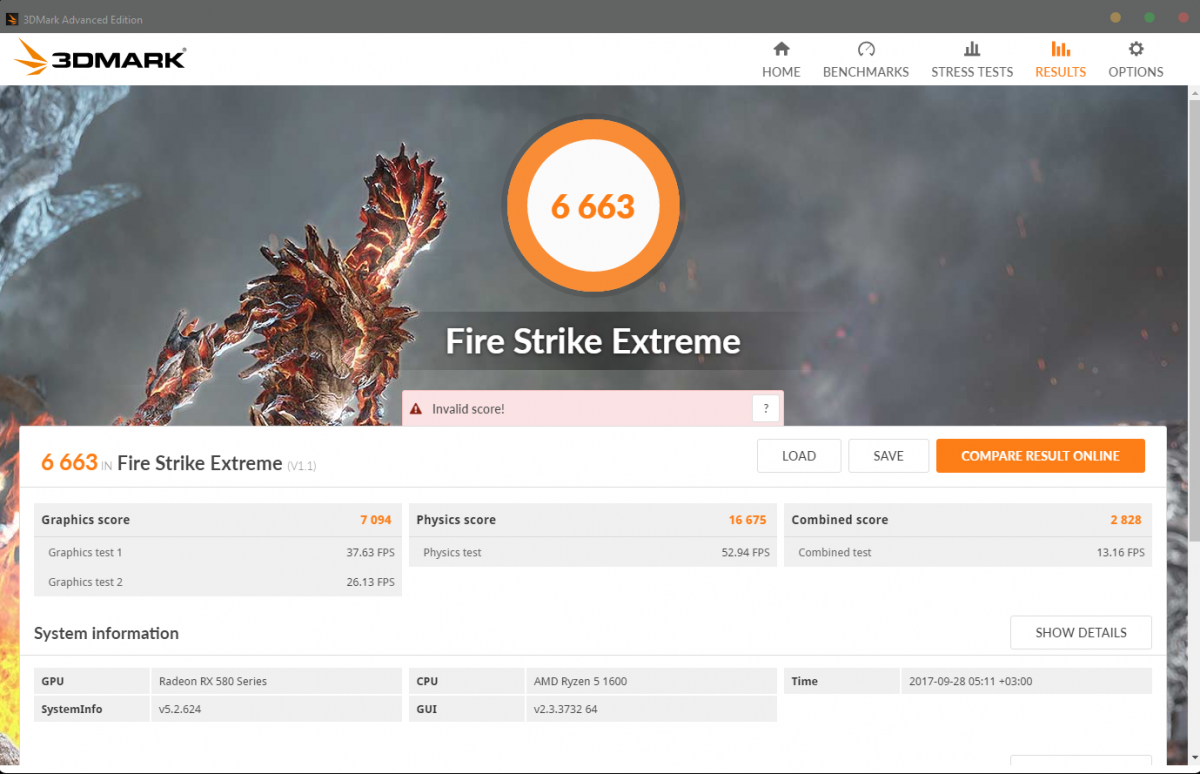1200x774 pixels.
Task: Switch to the BENCHMARKS tab
Action: [866, 60]
